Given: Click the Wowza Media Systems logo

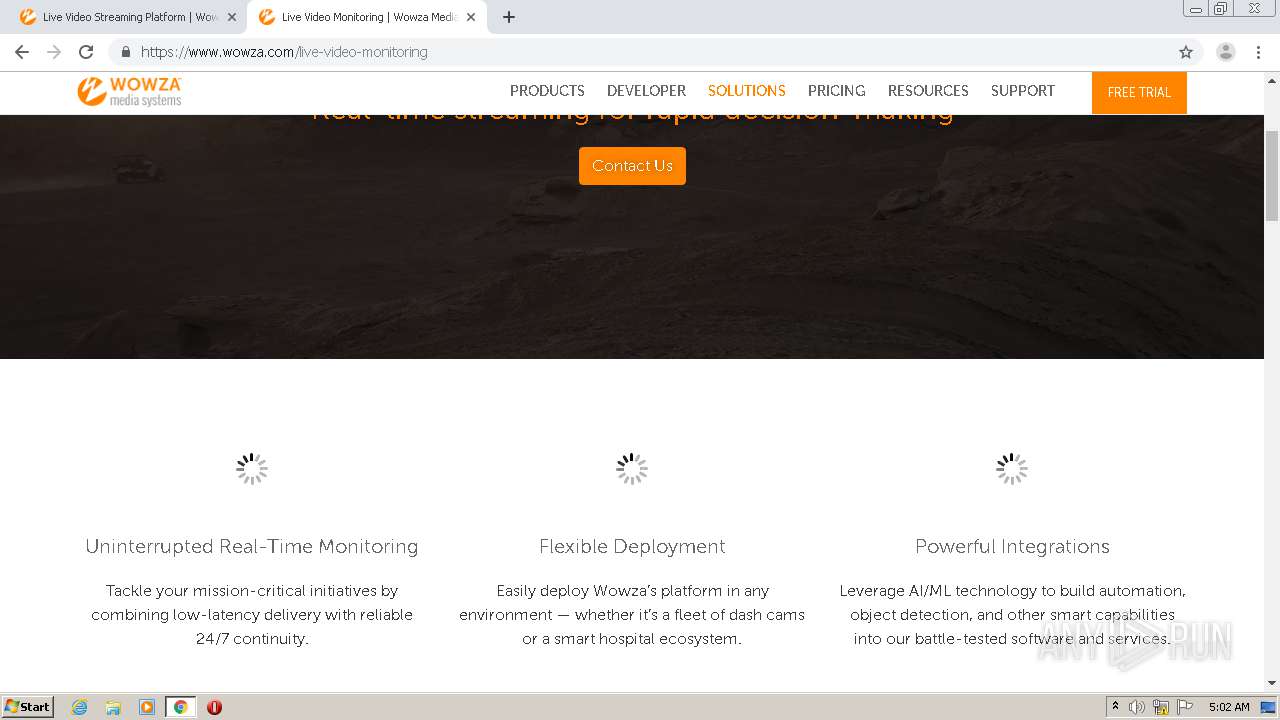Looking at the screenshot, I should click(129, 91).
